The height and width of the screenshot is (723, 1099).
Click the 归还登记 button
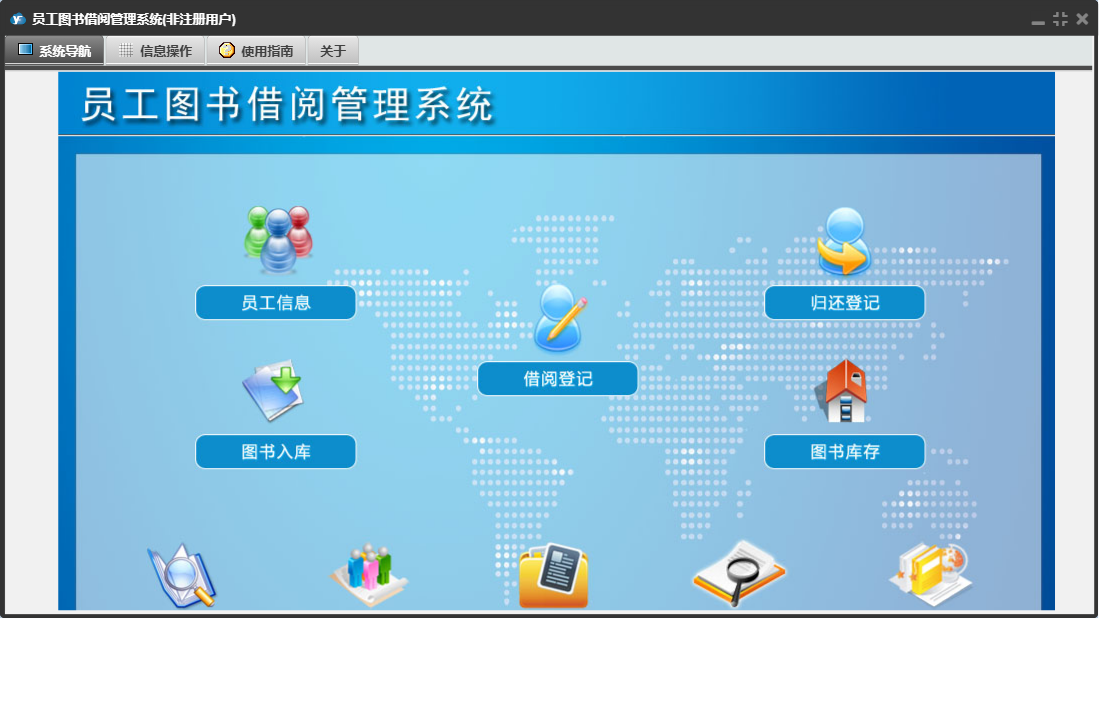pos(845,303)
